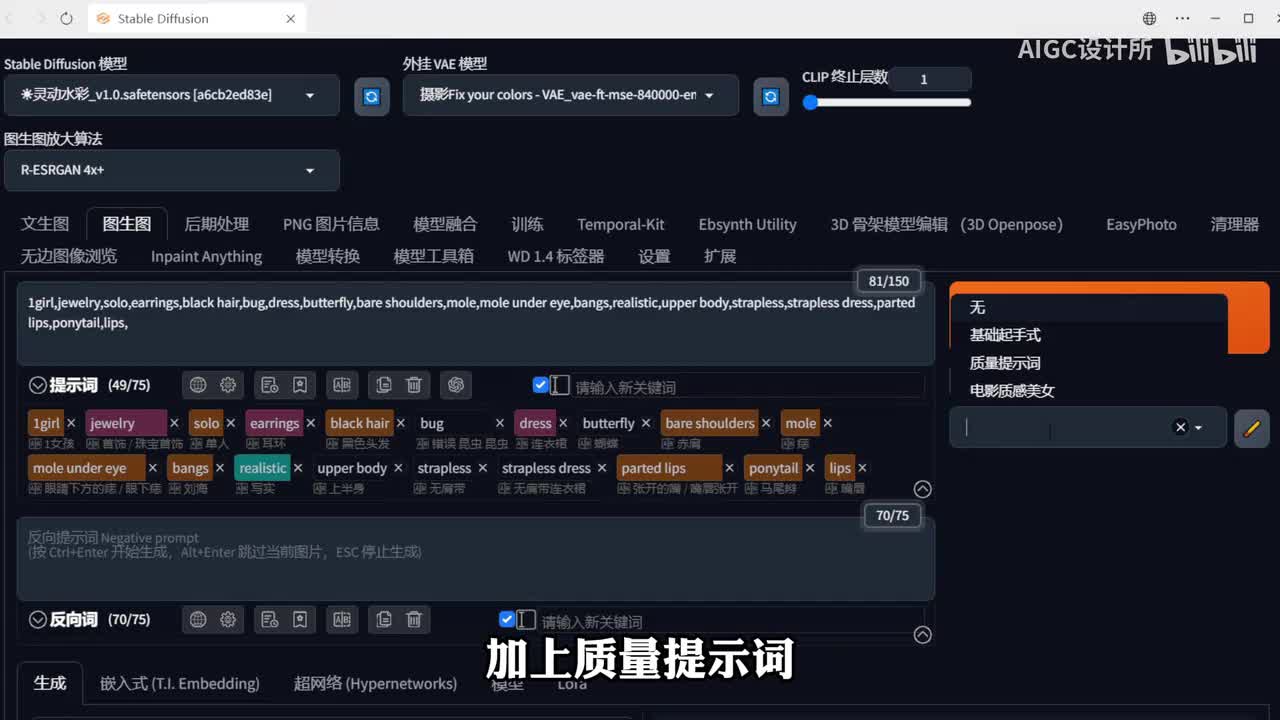Click the VAE model refresh icon
1280x720 pixels.
tap(770, 96)
